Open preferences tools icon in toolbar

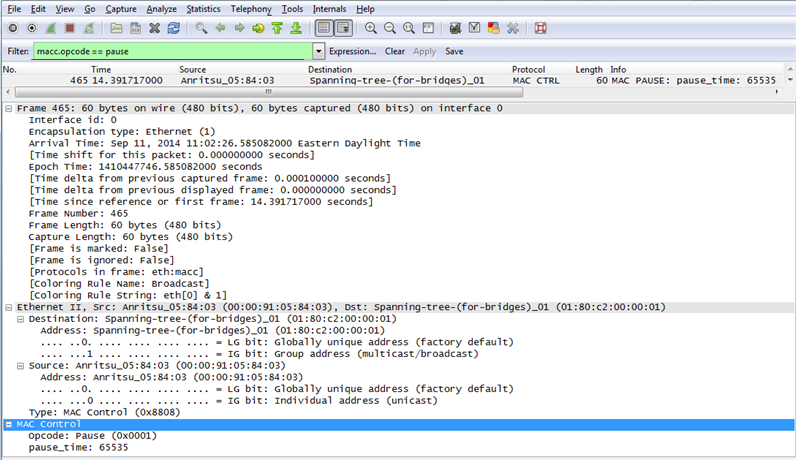513,28
